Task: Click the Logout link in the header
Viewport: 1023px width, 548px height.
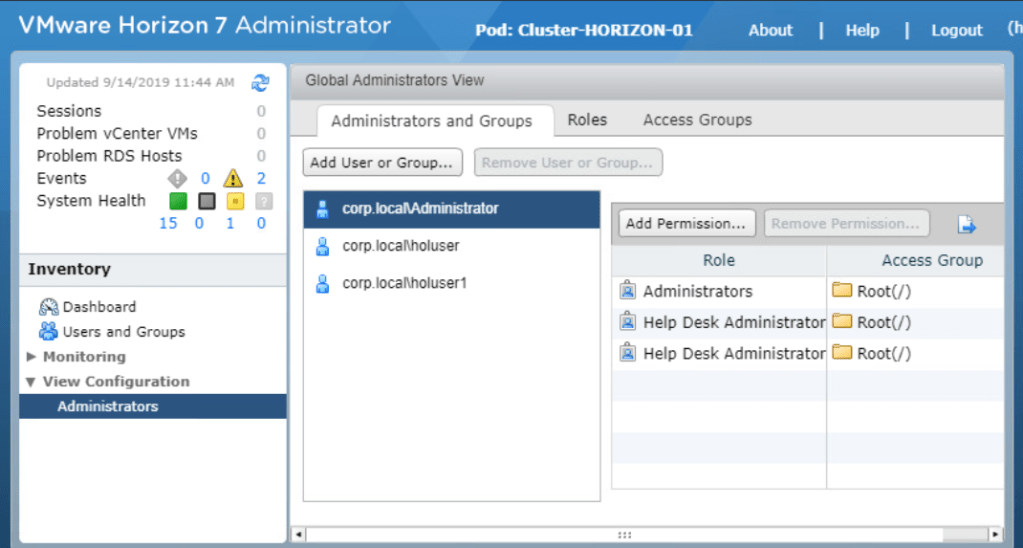Action: [956, 30]
